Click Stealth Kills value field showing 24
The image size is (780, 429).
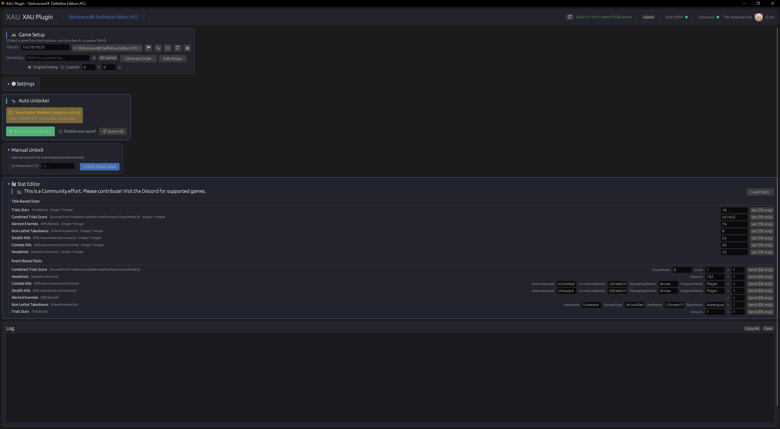click(734, 238)
